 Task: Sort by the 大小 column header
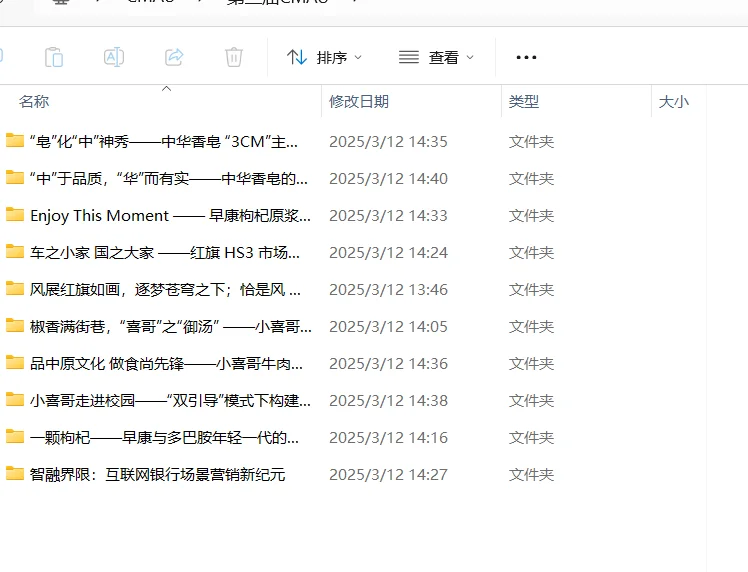[674, 102]
